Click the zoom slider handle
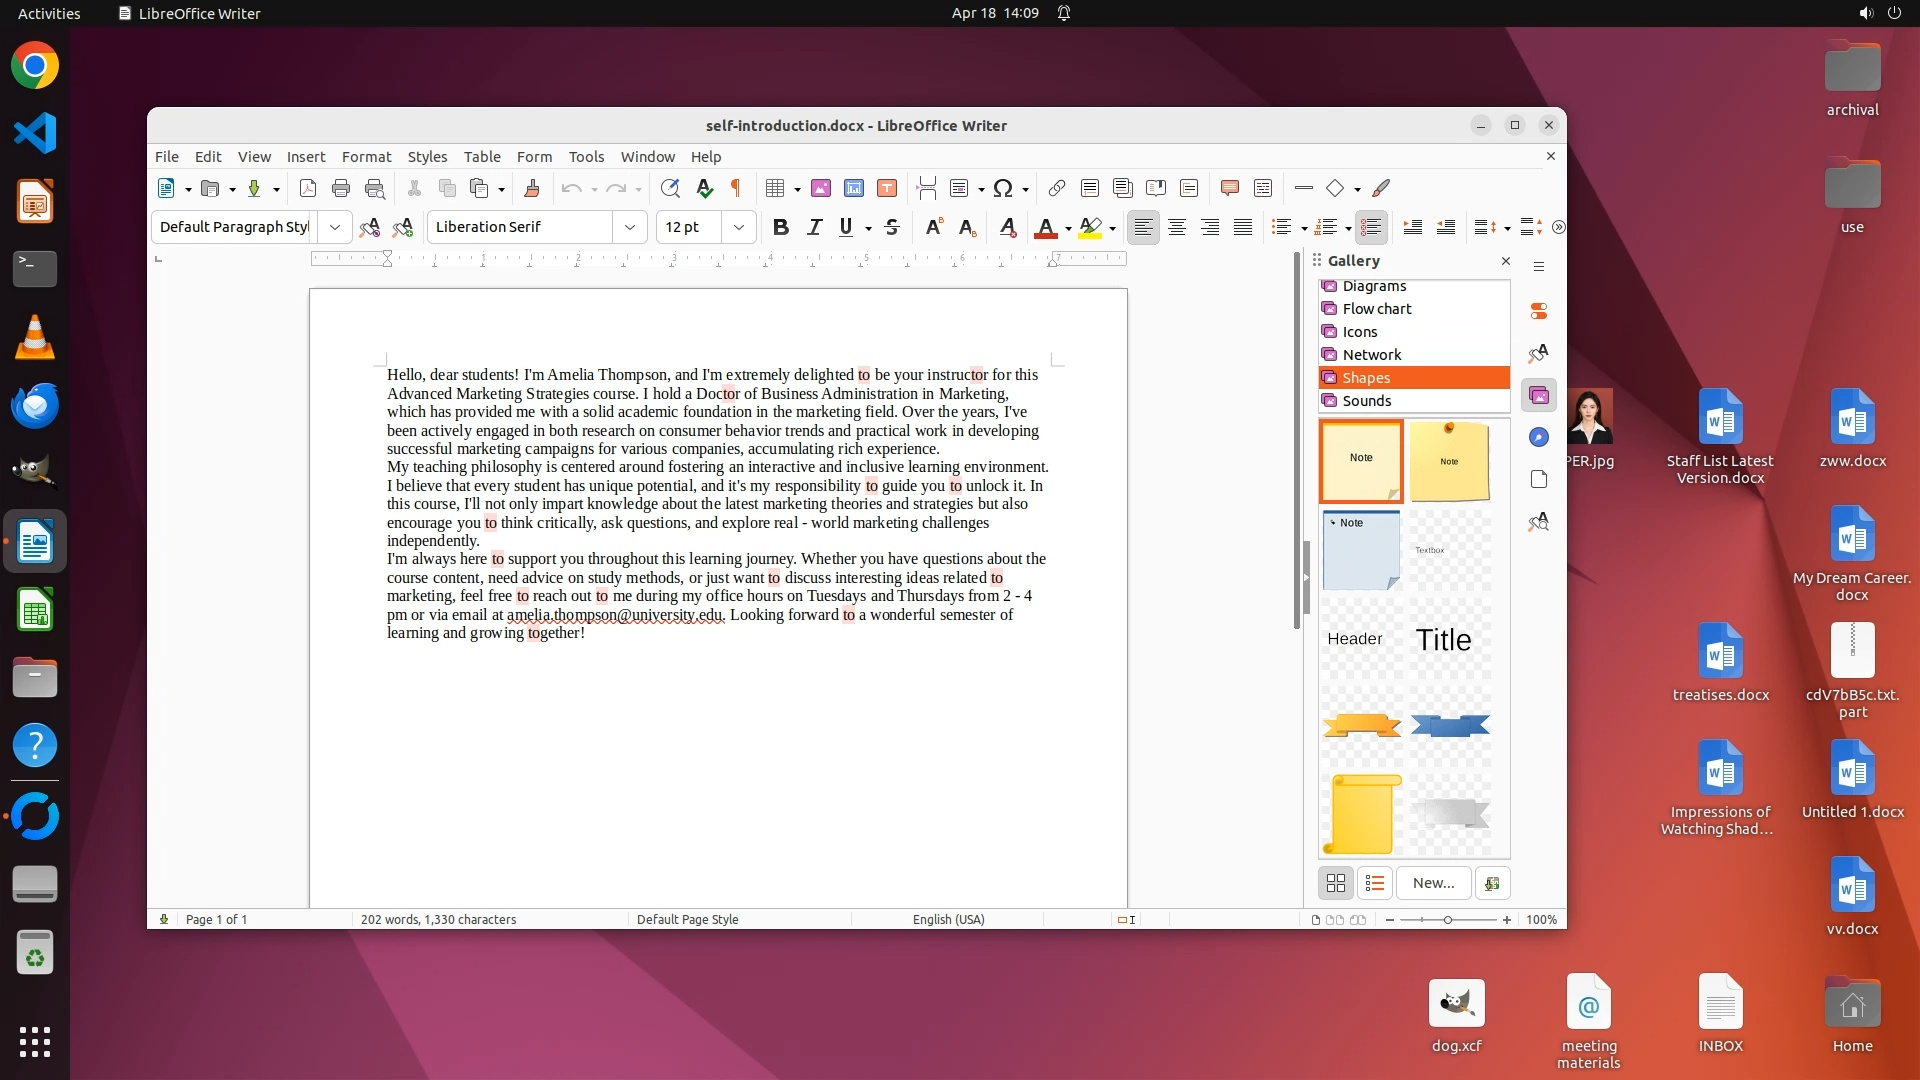Screen dimensions: 1920x1080 click(1447, 920)
